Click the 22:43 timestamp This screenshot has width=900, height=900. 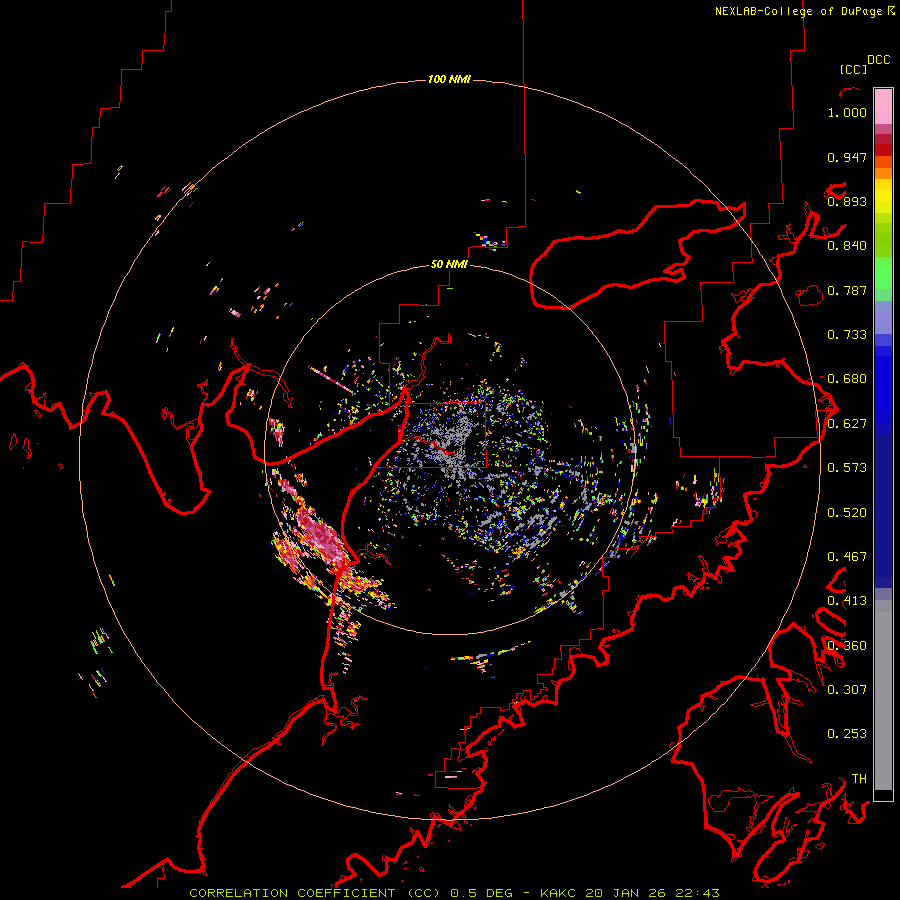click(x=699, y=893)
